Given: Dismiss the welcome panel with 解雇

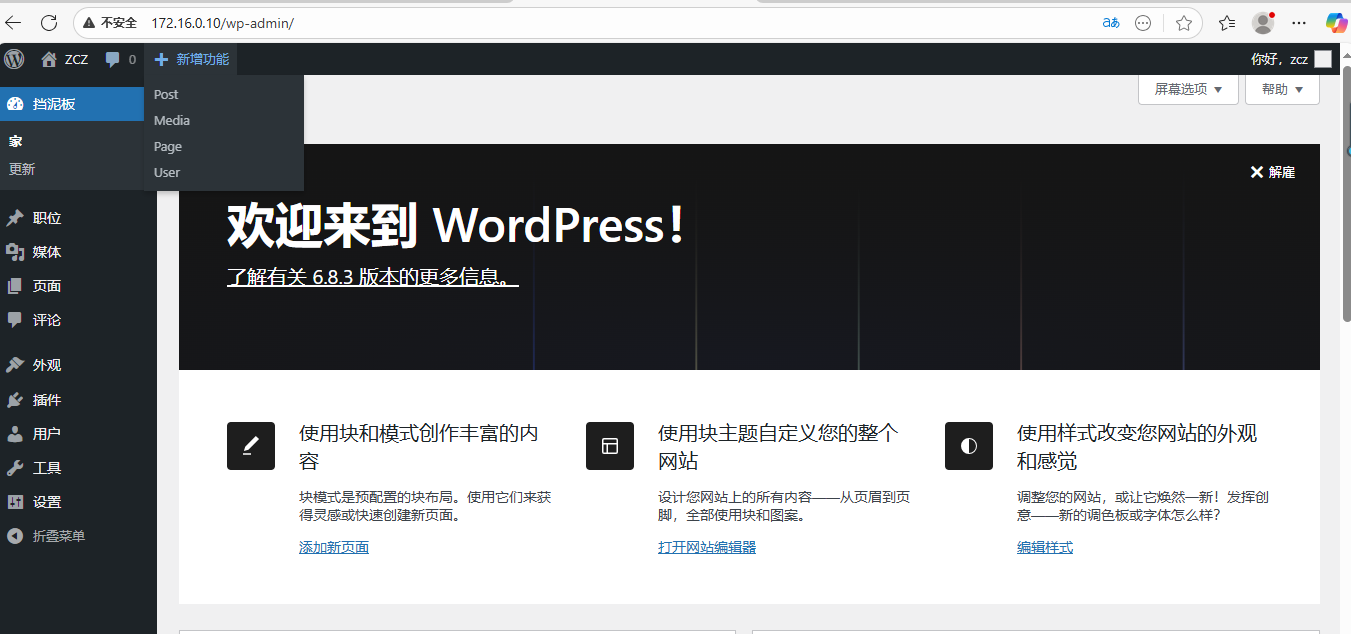Looking at the screenshot, I should click(x=1272, y=172).
